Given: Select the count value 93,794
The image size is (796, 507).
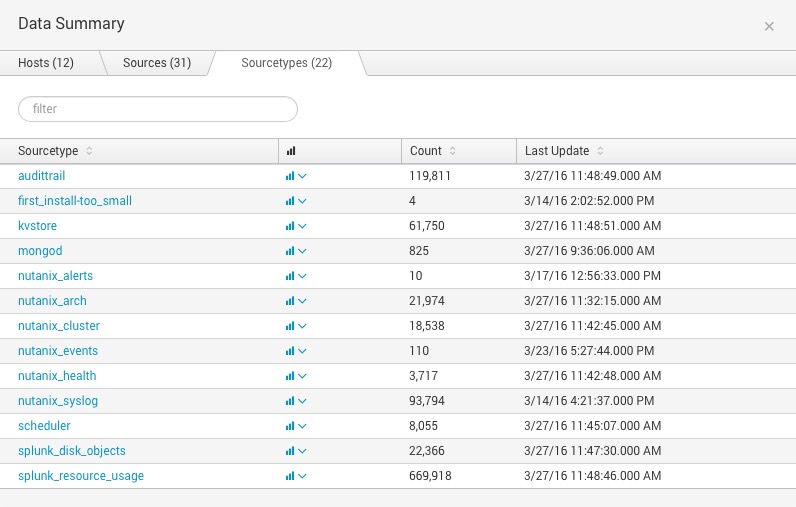Looking at the screenshot, I should 427,400.
